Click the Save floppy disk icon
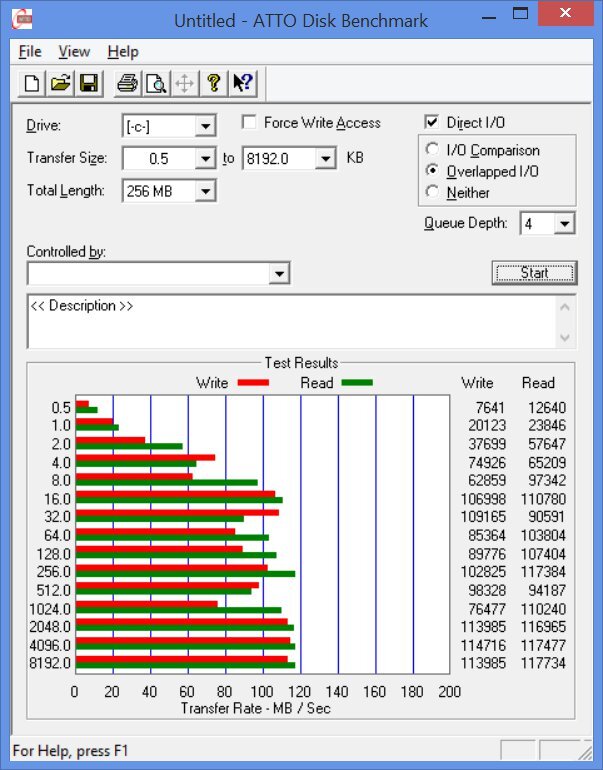This screenshot has width=603, height=770. pyautogui.click(x=87, y=84)
